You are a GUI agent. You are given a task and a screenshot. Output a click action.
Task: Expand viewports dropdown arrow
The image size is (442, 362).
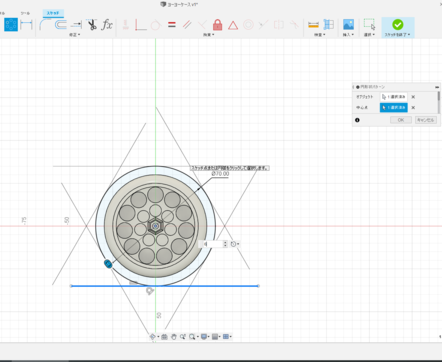231,337
